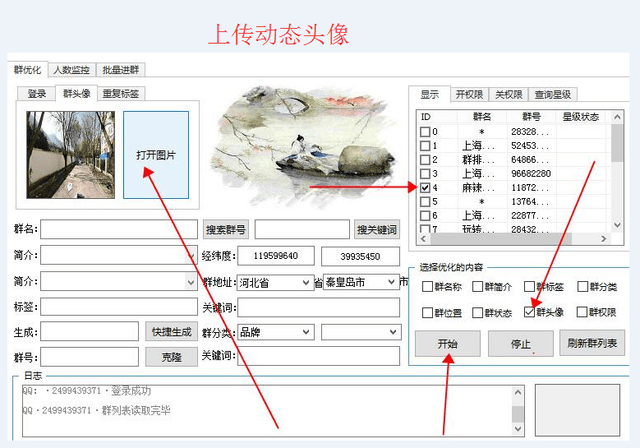Click the group list scroll-left arrow

pyautogui.click(x=423, y=239)
